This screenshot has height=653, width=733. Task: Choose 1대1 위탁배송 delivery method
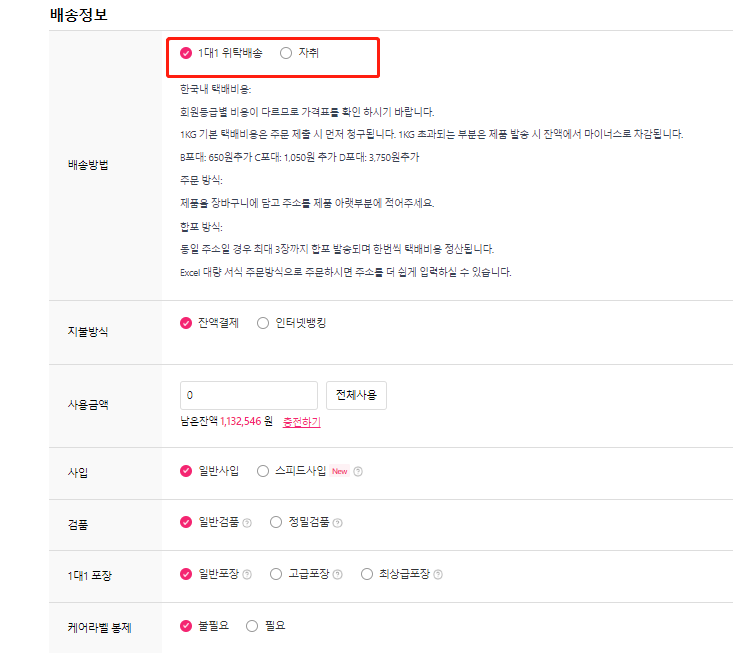[186, 53]
